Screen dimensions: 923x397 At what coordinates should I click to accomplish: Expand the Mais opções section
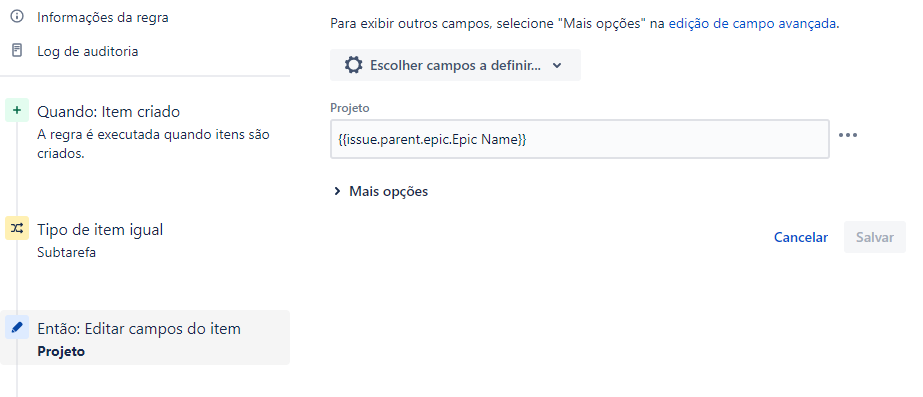[381, 191]
